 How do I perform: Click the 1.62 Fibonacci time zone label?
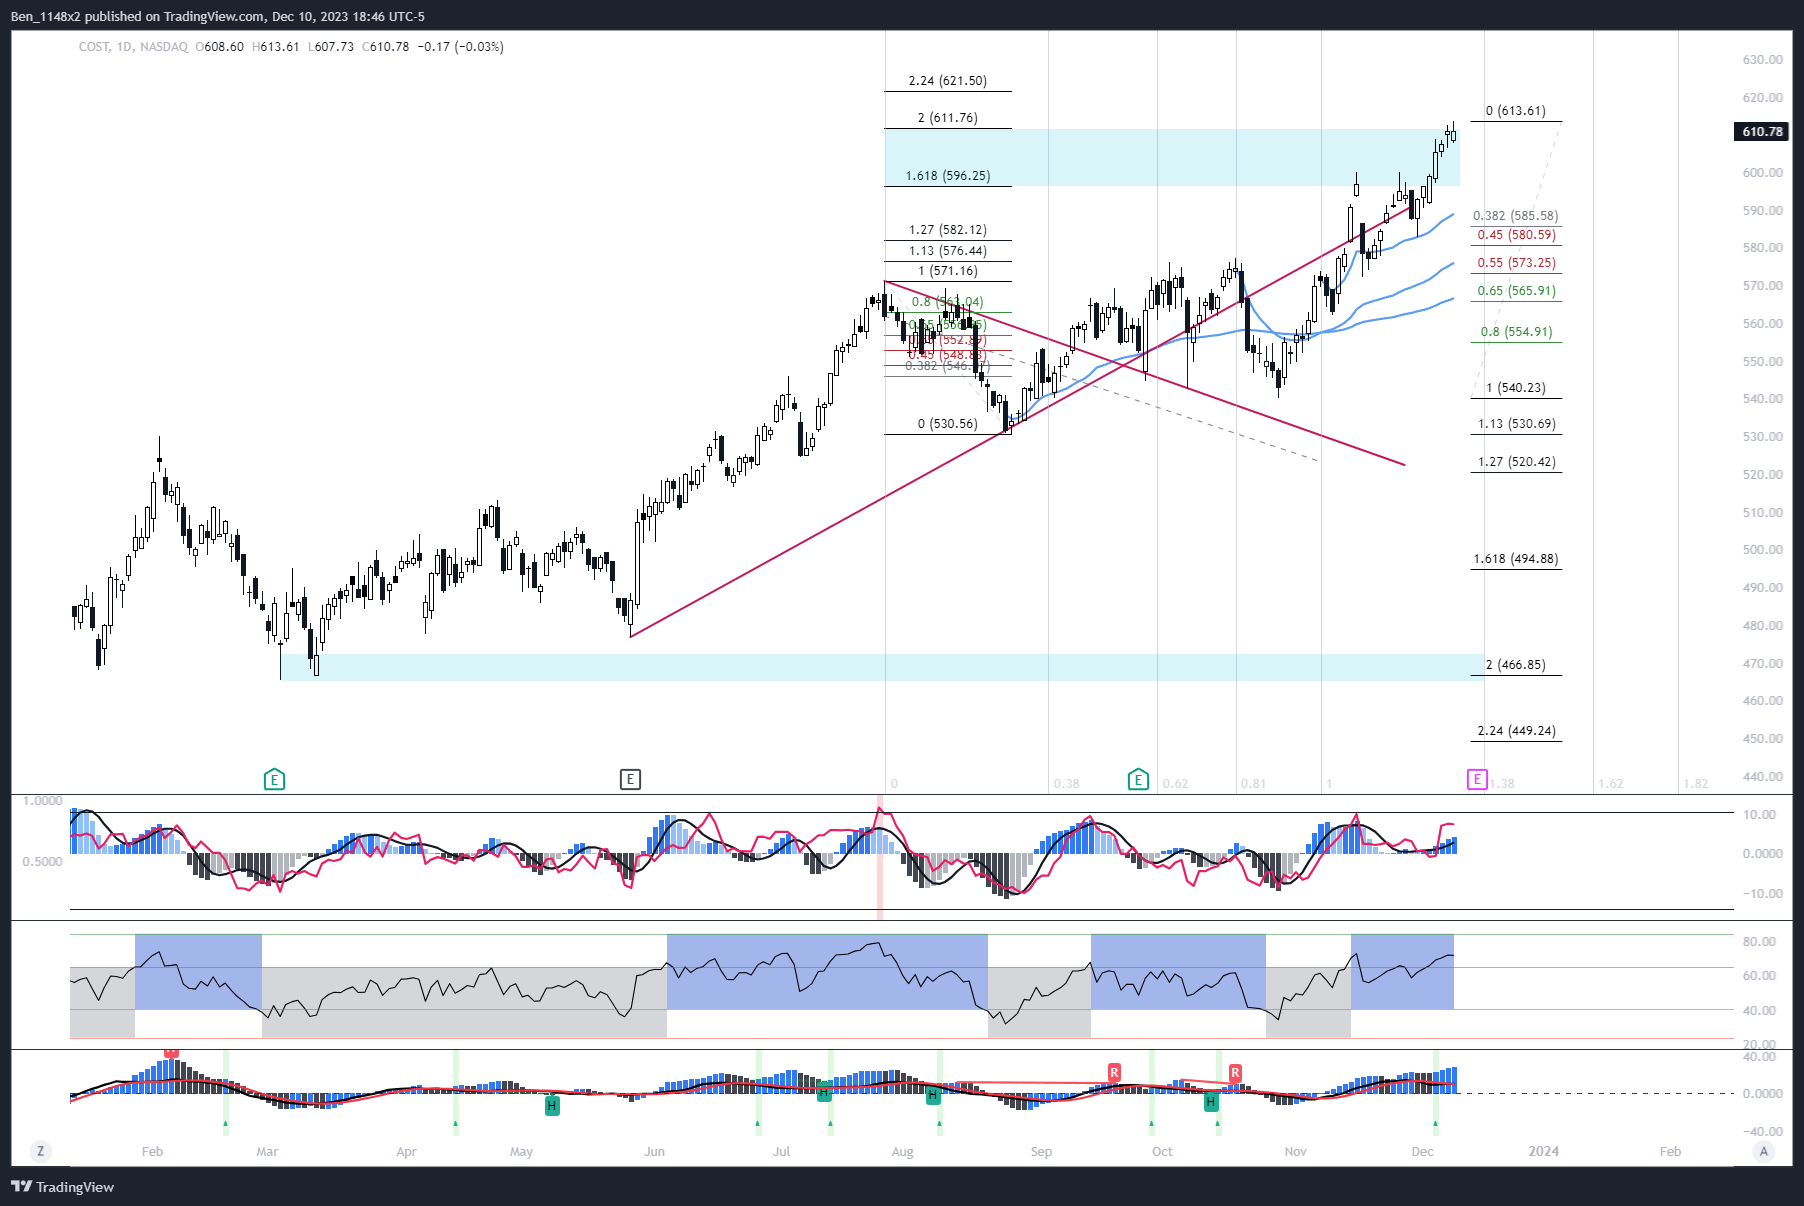point(1610,784)
